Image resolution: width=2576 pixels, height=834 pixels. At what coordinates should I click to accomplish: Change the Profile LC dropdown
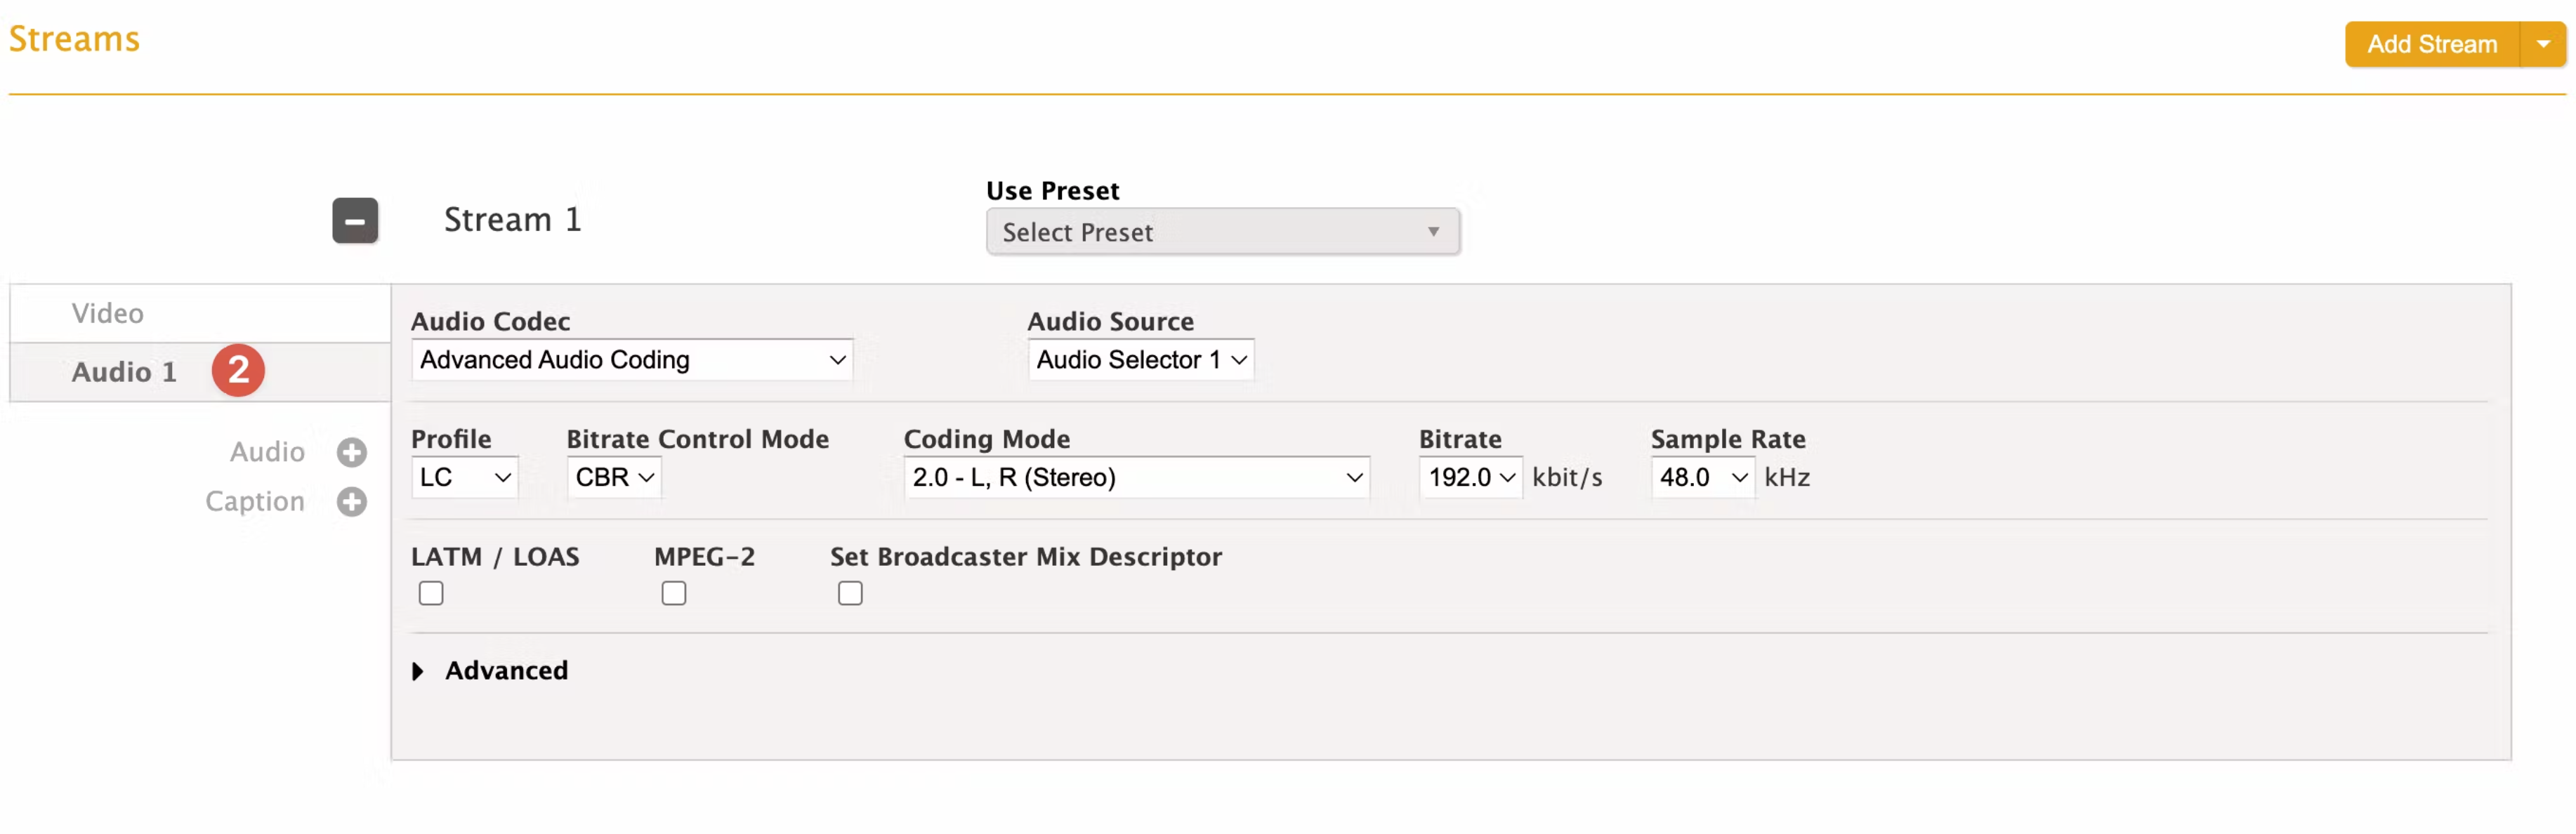point(465,478)
